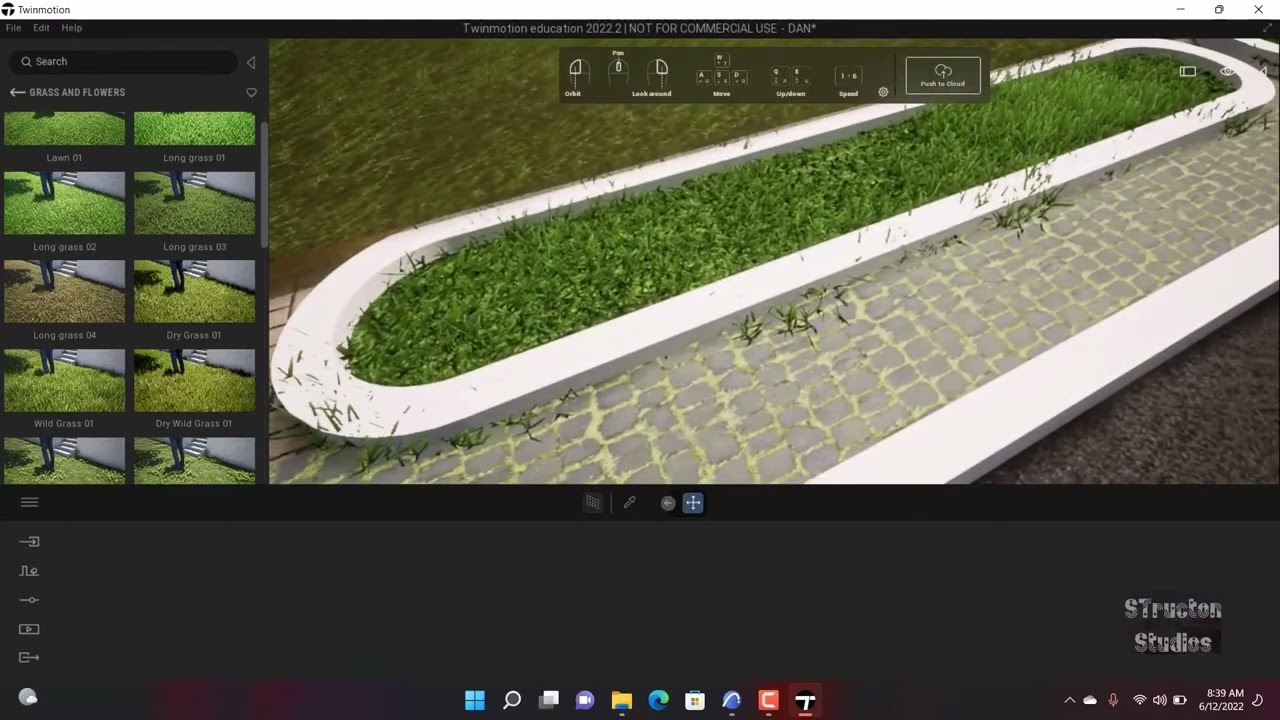The width and height of the screenshot is (1280, 720).
Task: Click the microphone tray icon
Action: coord(1113,700)
